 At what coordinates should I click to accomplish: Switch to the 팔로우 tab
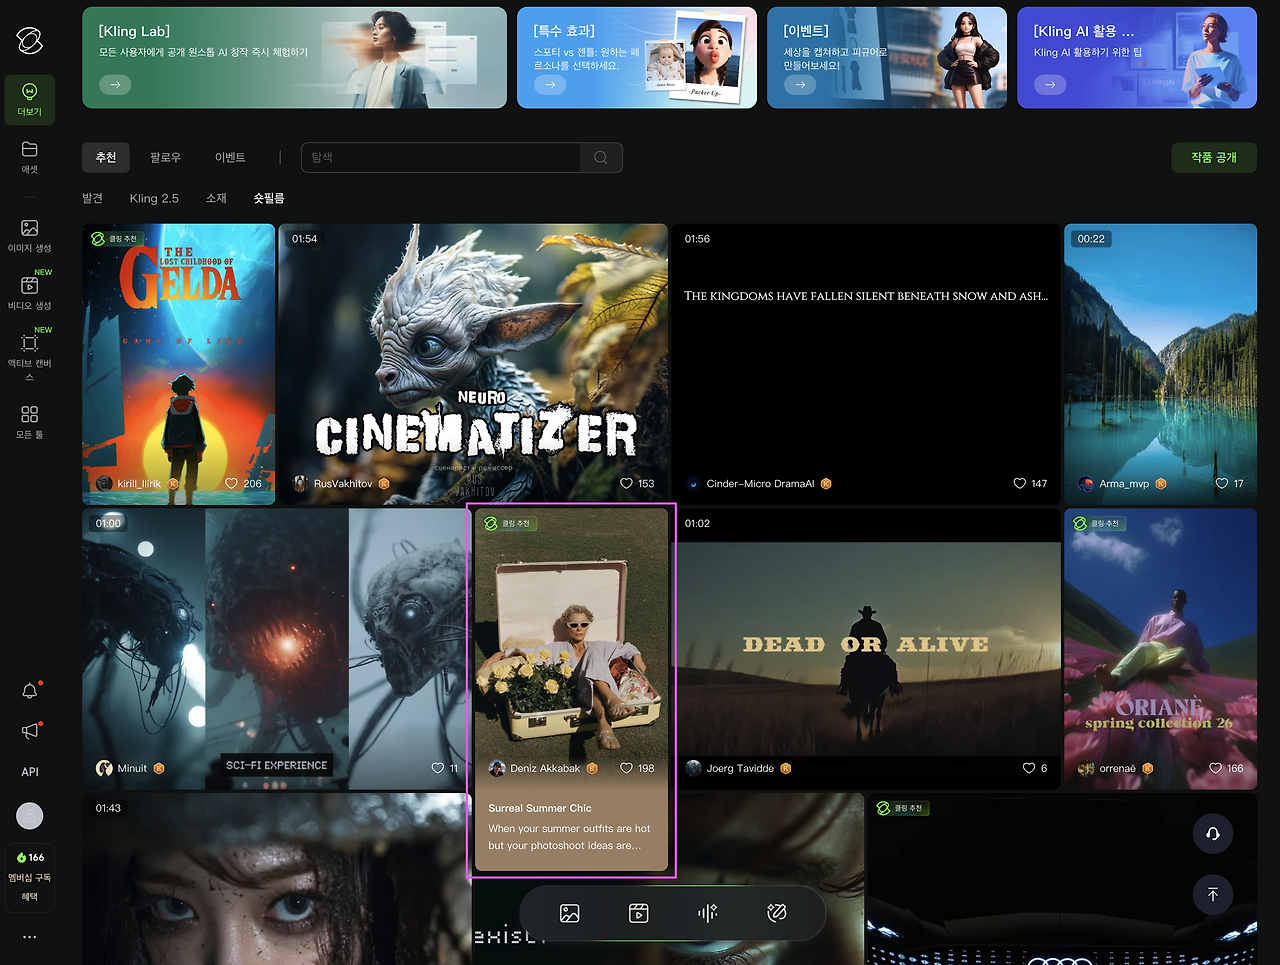pos(165,157)
